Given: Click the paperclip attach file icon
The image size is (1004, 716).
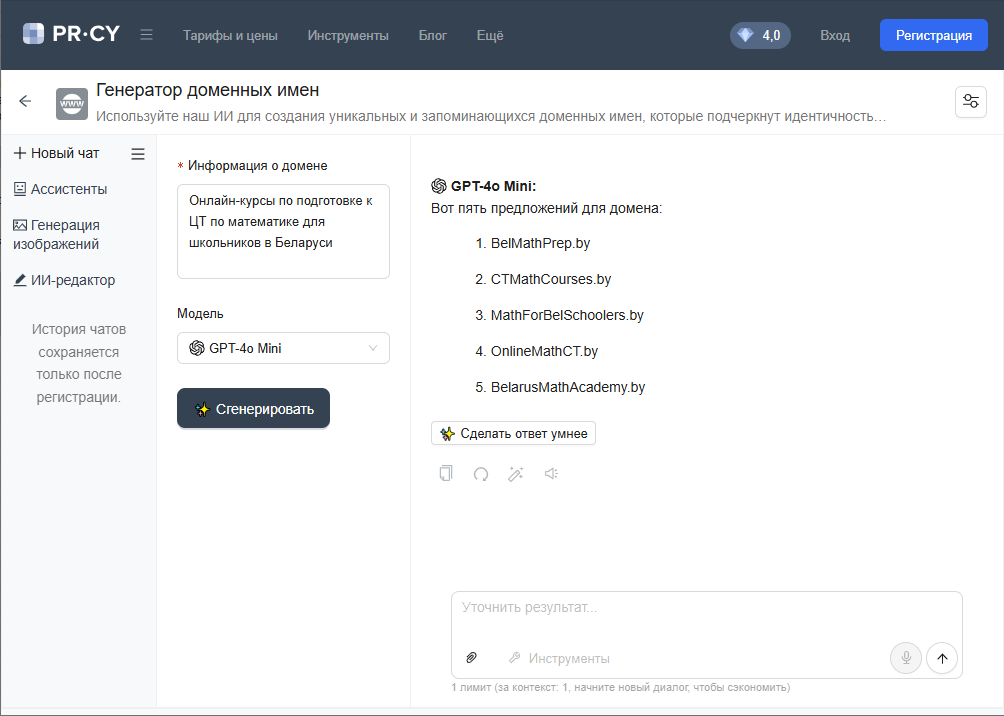Looking at the screenshot, I should coord(472,658).
